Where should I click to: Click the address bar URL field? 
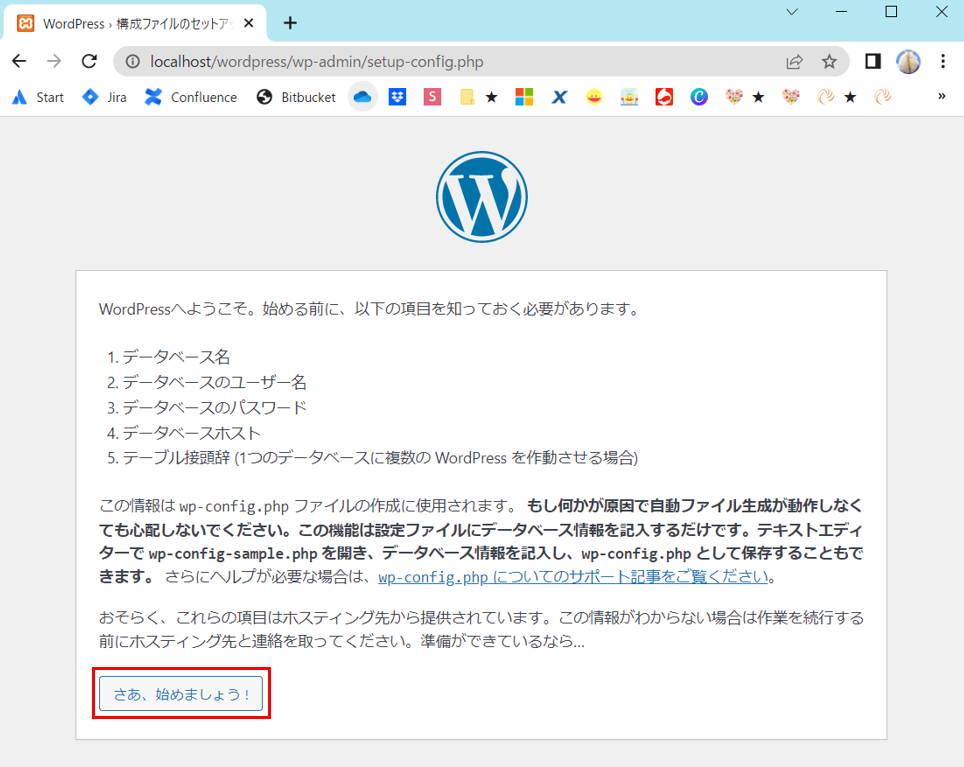point(450,61)
